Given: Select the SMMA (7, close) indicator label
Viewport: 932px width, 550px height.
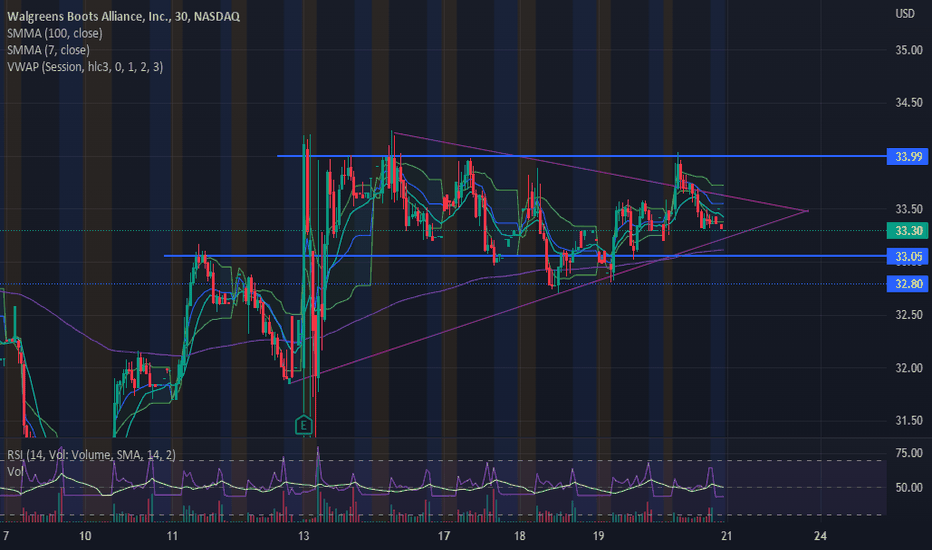Looking at the screenshot, I should pyautogui.click(x=48, y=50).
